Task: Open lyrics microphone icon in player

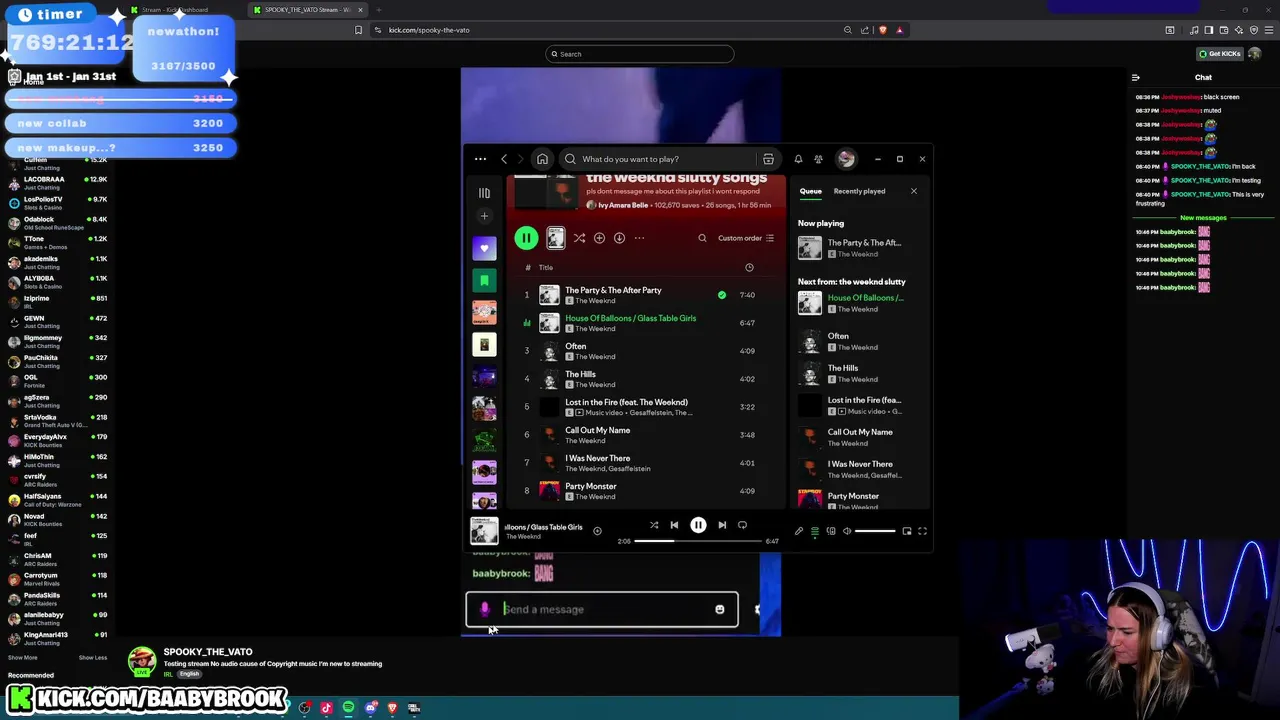Action: (x=799, y=531)
